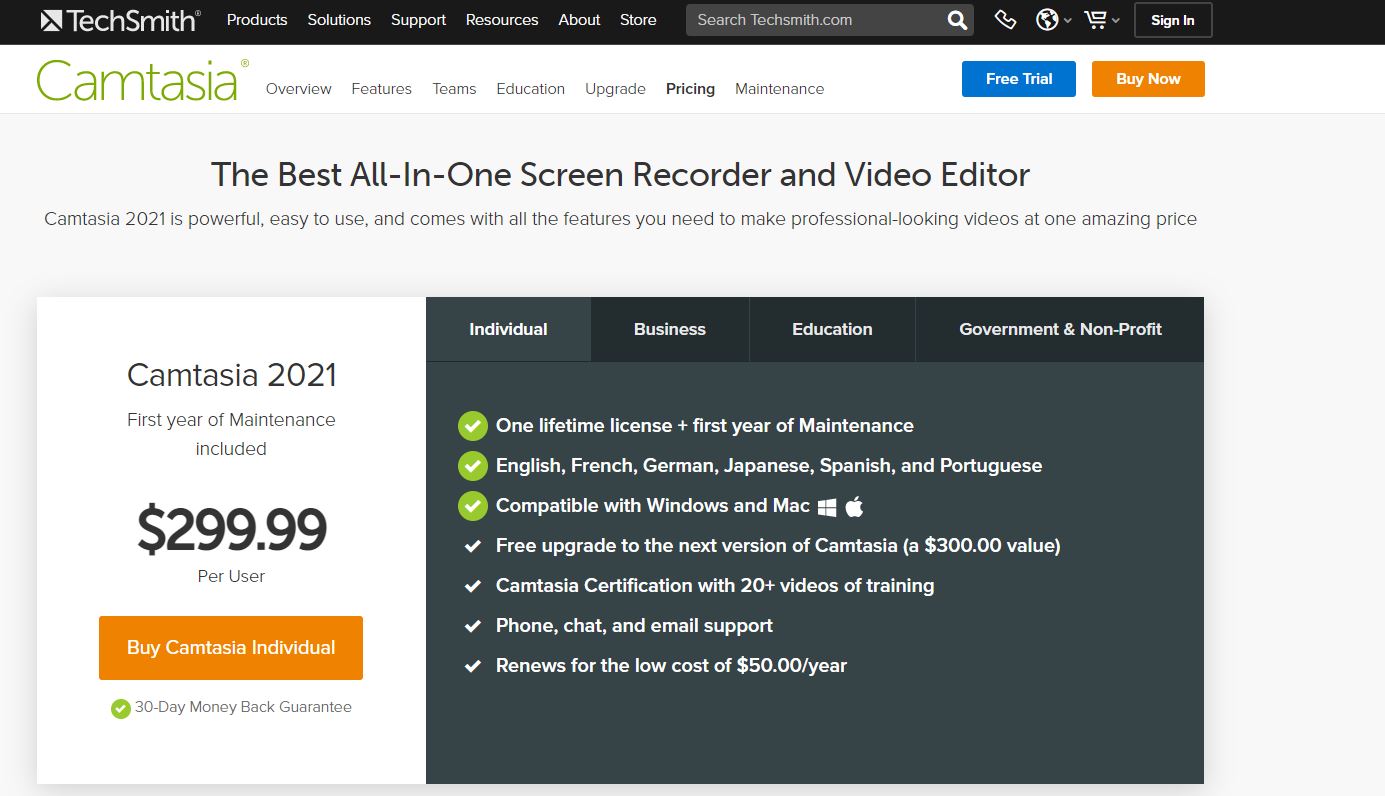The width and height of the screenshot is (1385, 796).
Task: Click green checkmark beside lifetime license
Action: coord(472,426)
